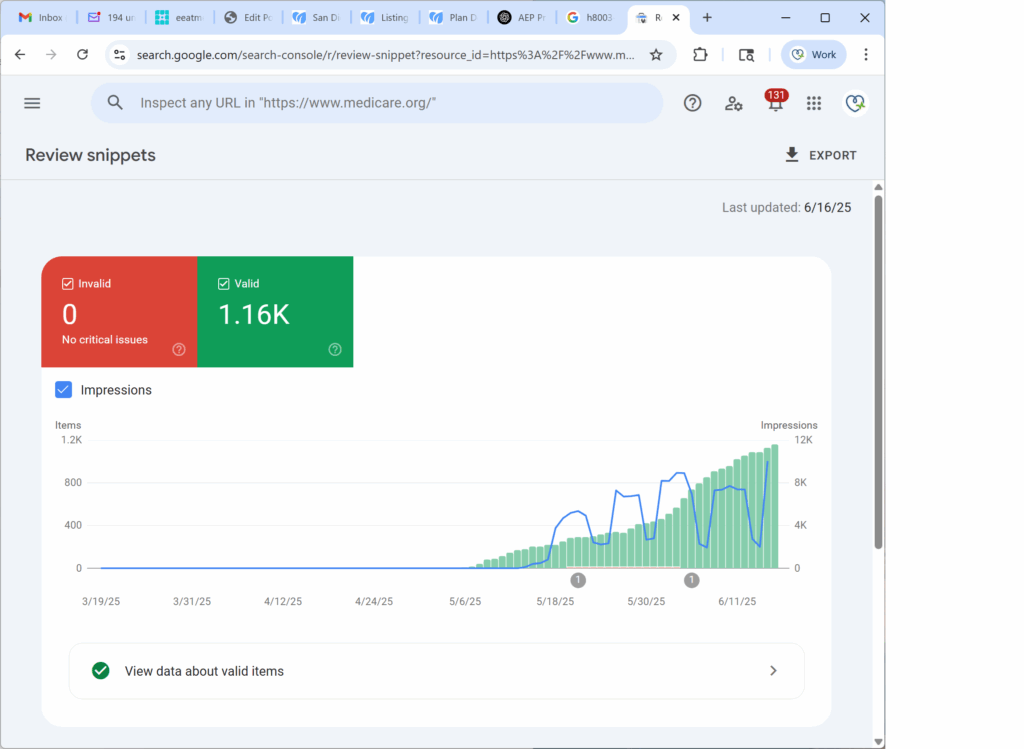
Task: Click the 6/11/25 date axis label
Action: coord(737,601)
